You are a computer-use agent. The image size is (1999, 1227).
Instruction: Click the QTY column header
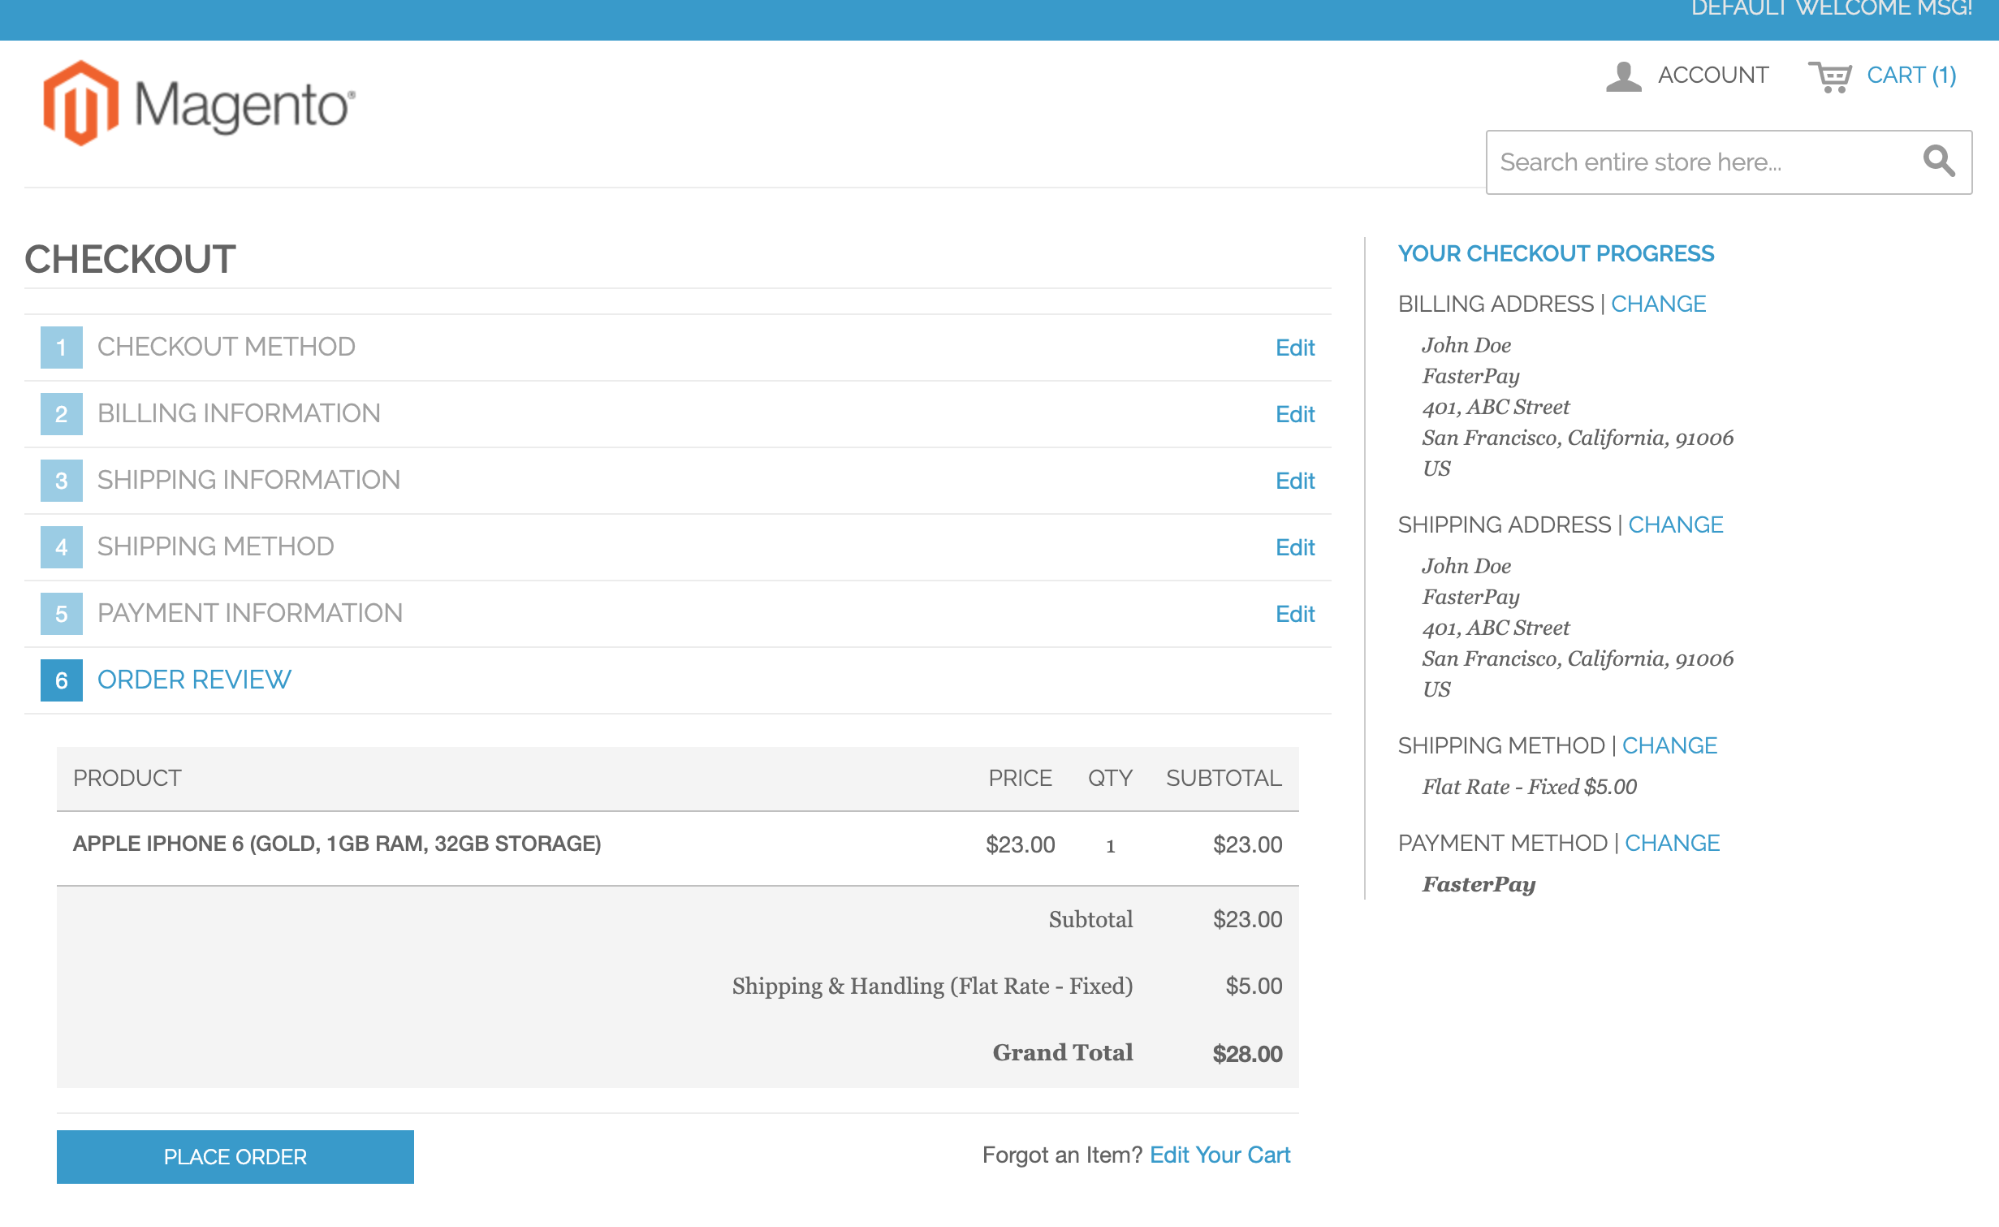point(1110,778)
